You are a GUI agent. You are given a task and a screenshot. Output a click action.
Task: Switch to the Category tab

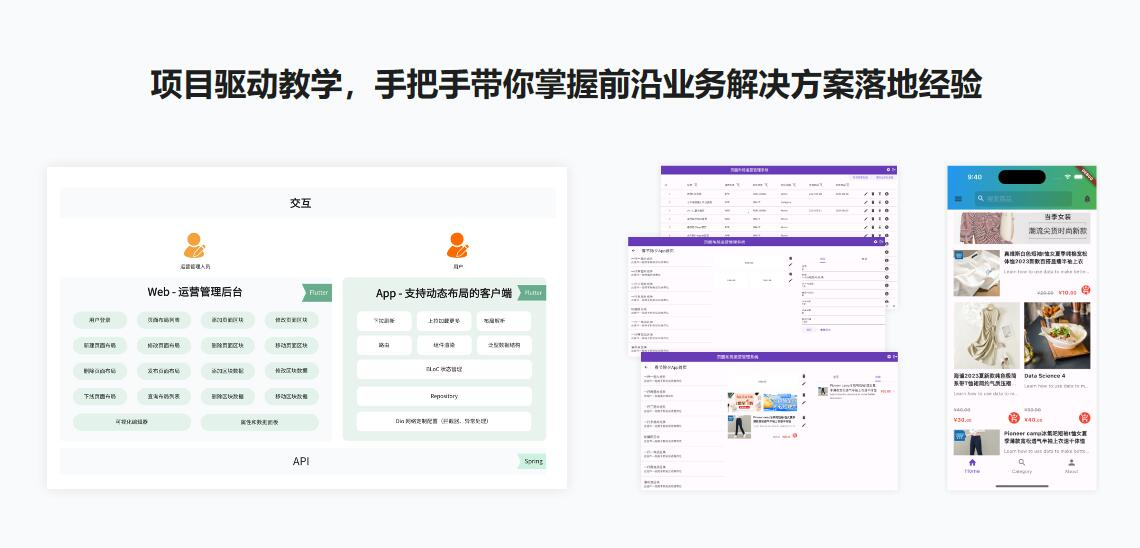coord(1021,466)
